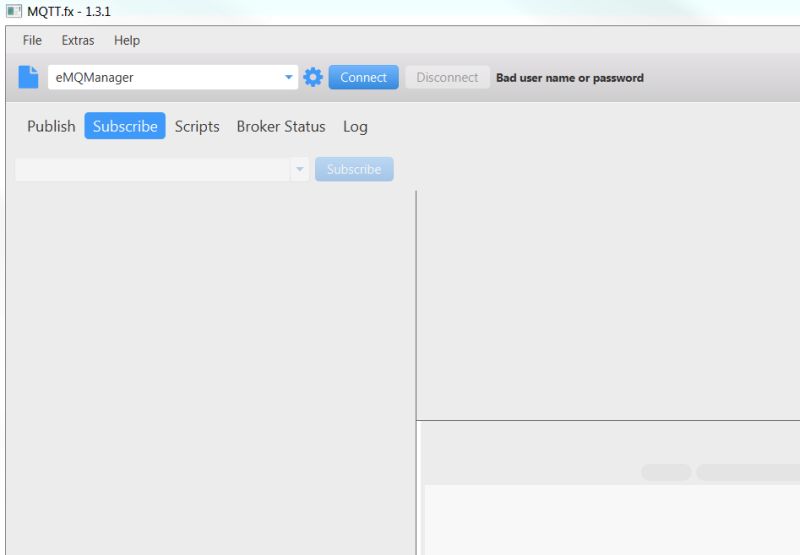This screenshot has width=800, height=555.
Task: Expand the topic dropdown arrow
Action: [x=300, y=169]
